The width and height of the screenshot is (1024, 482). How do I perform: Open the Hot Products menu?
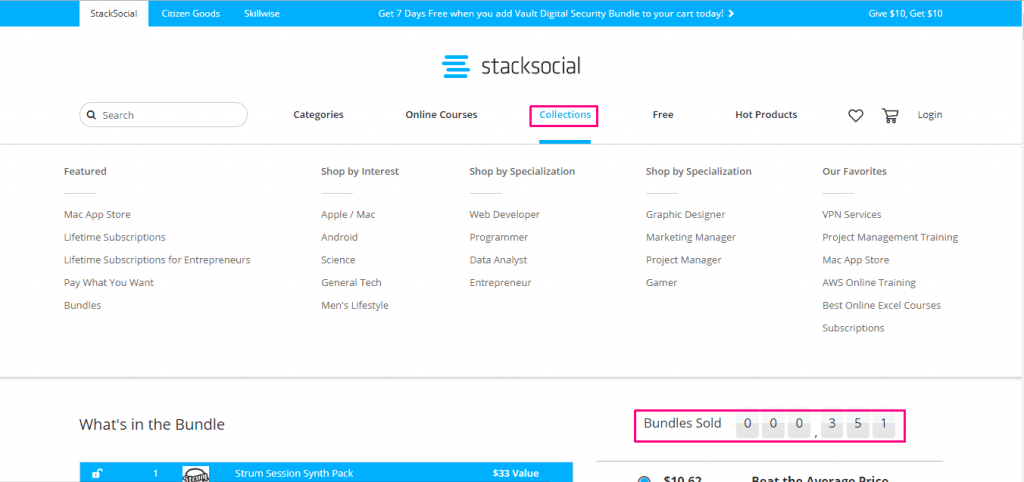[766, 115]
